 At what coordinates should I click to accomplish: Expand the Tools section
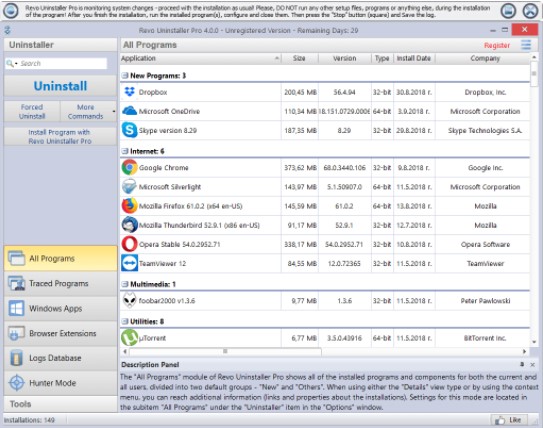click(x=61, y=404)
